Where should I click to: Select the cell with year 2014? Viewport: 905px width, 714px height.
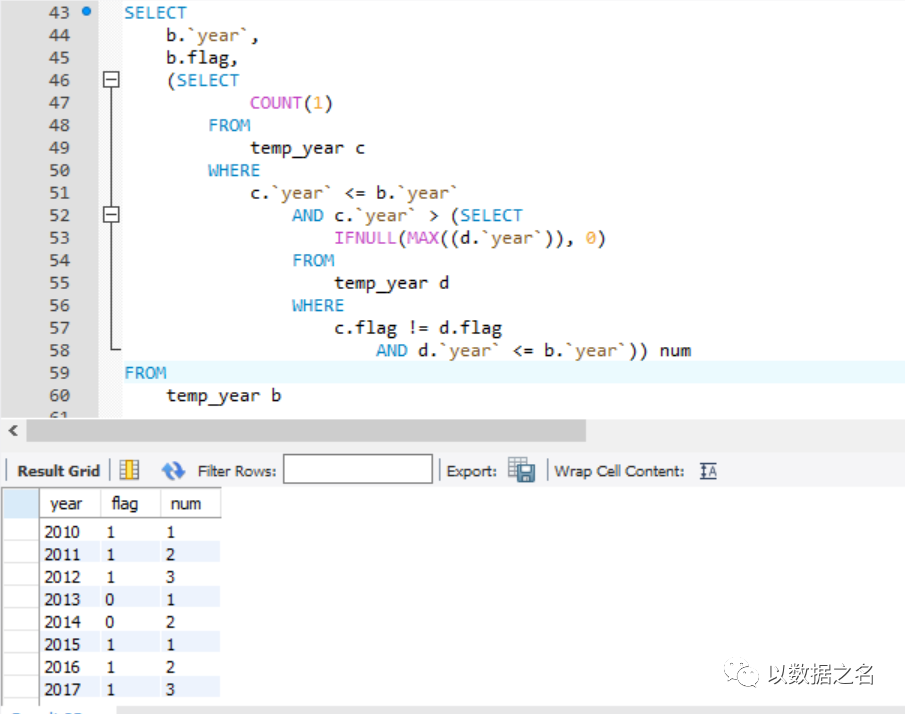[x=70, y=622]
